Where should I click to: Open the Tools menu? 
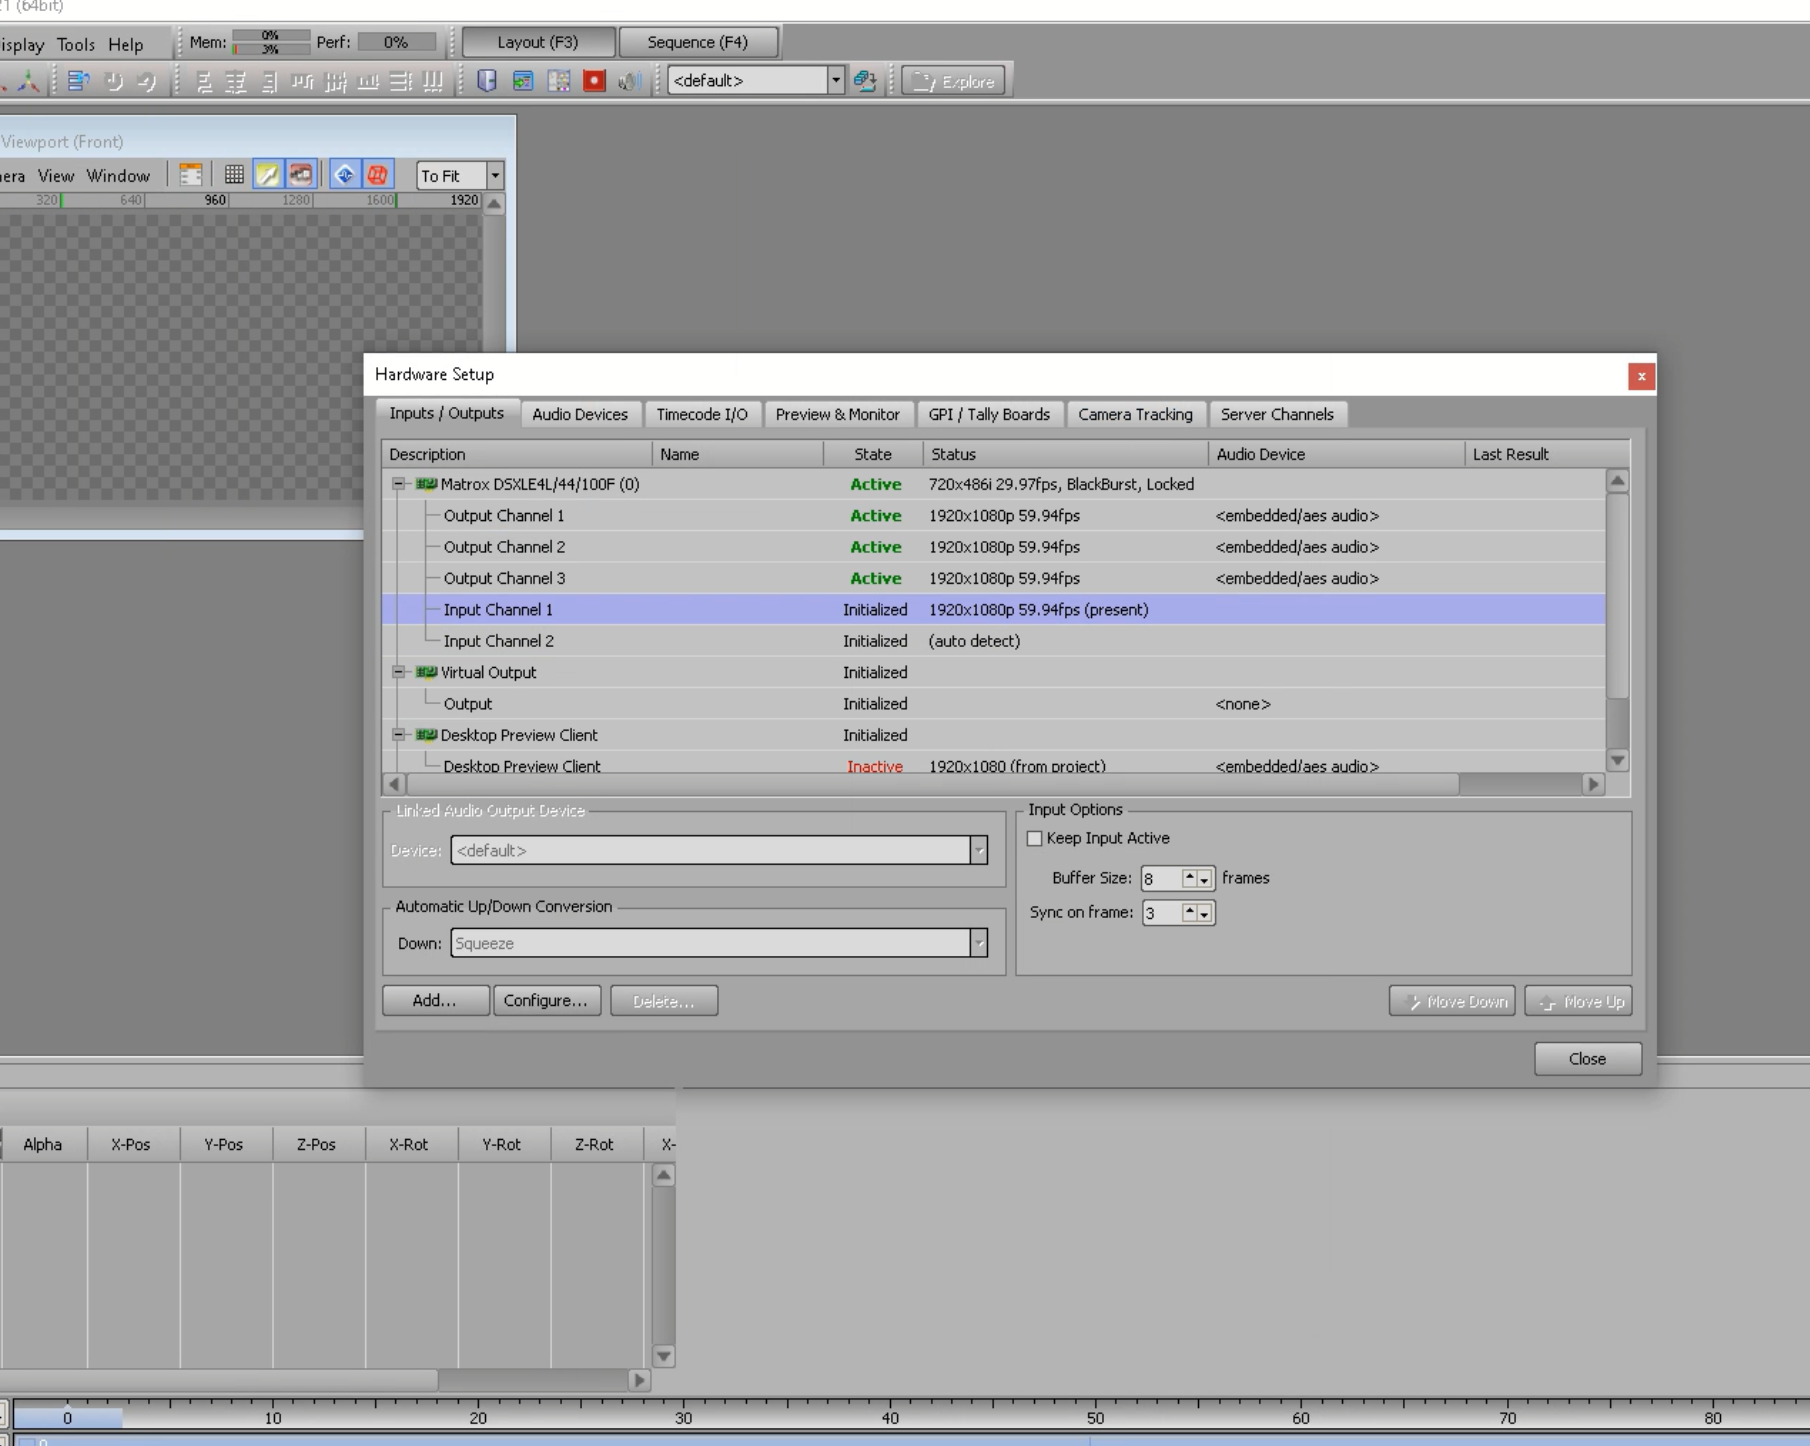tap(75, 44)
